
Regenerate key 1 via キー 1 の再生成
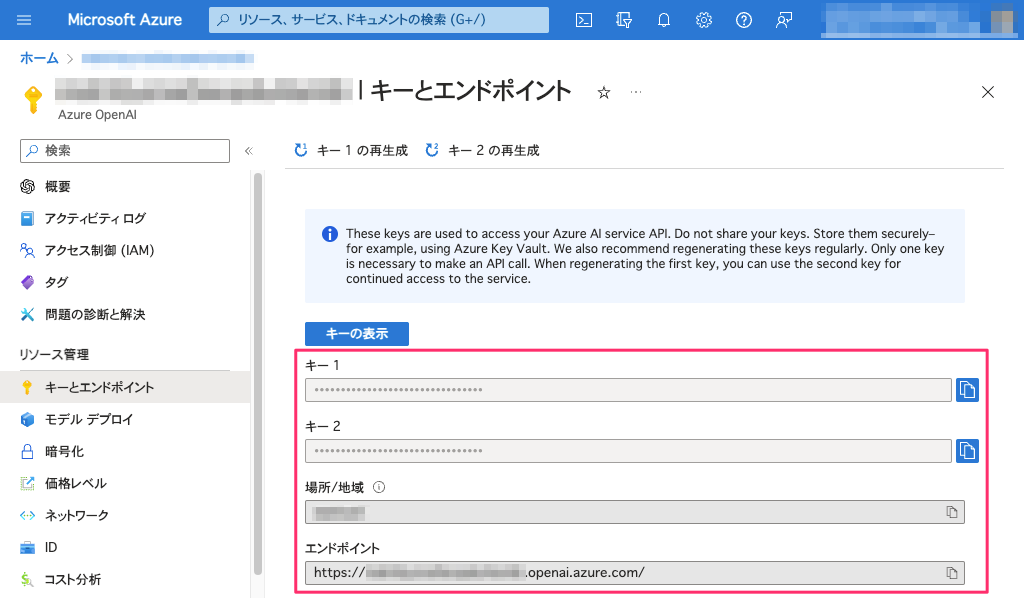pos(351,151)
